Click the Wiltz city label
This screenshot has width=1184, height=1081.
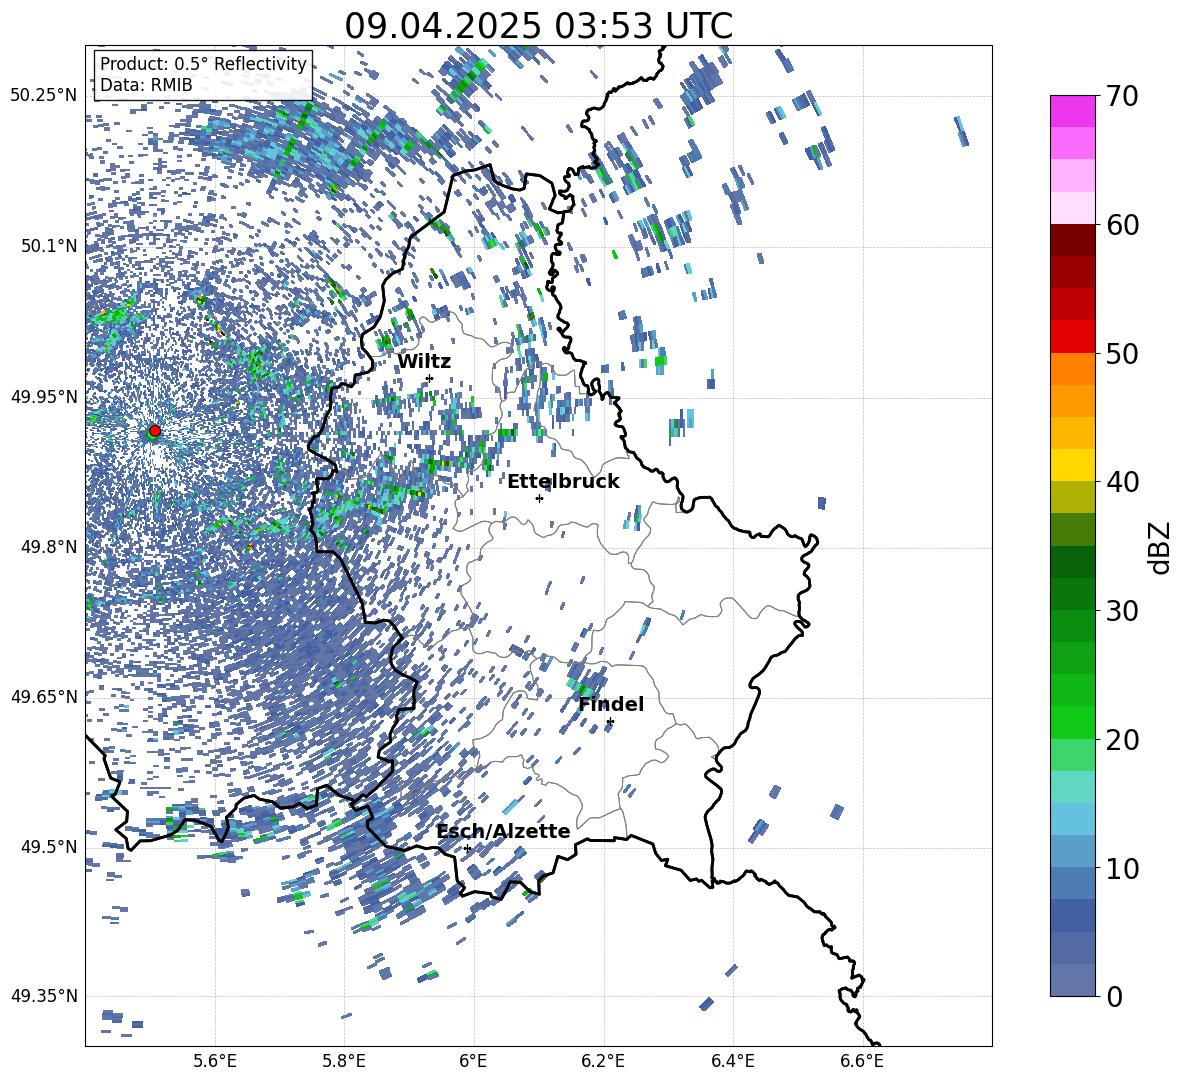pos(424,362)
